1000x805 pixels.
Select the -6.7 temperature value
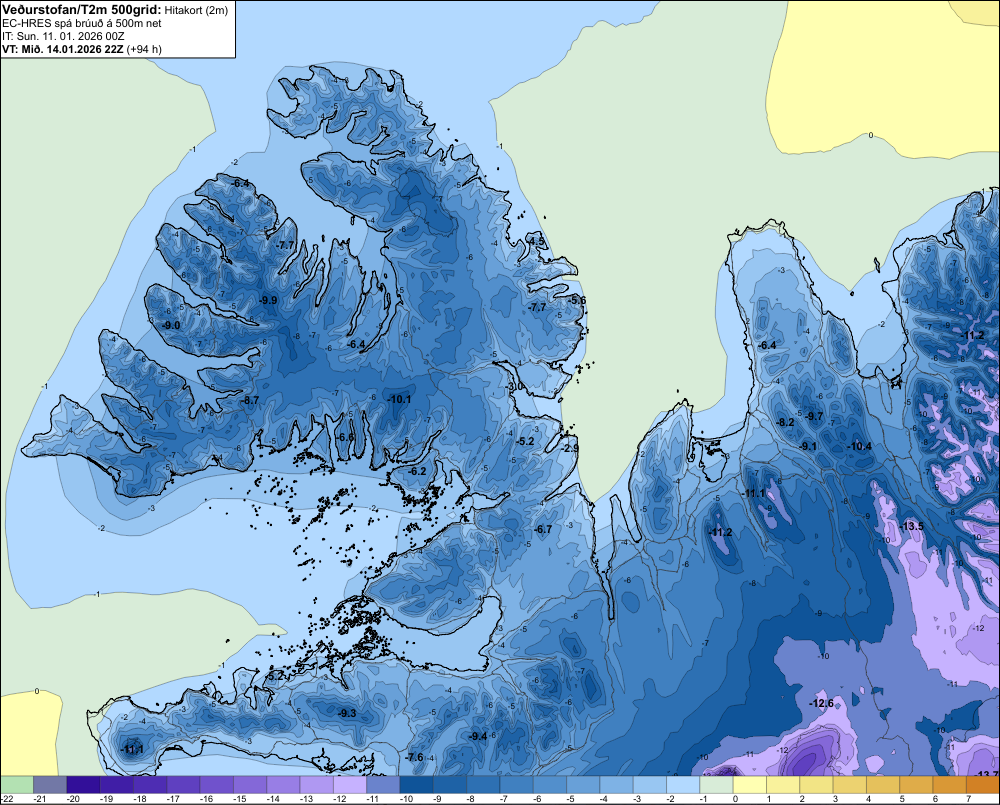pos(543,529)
